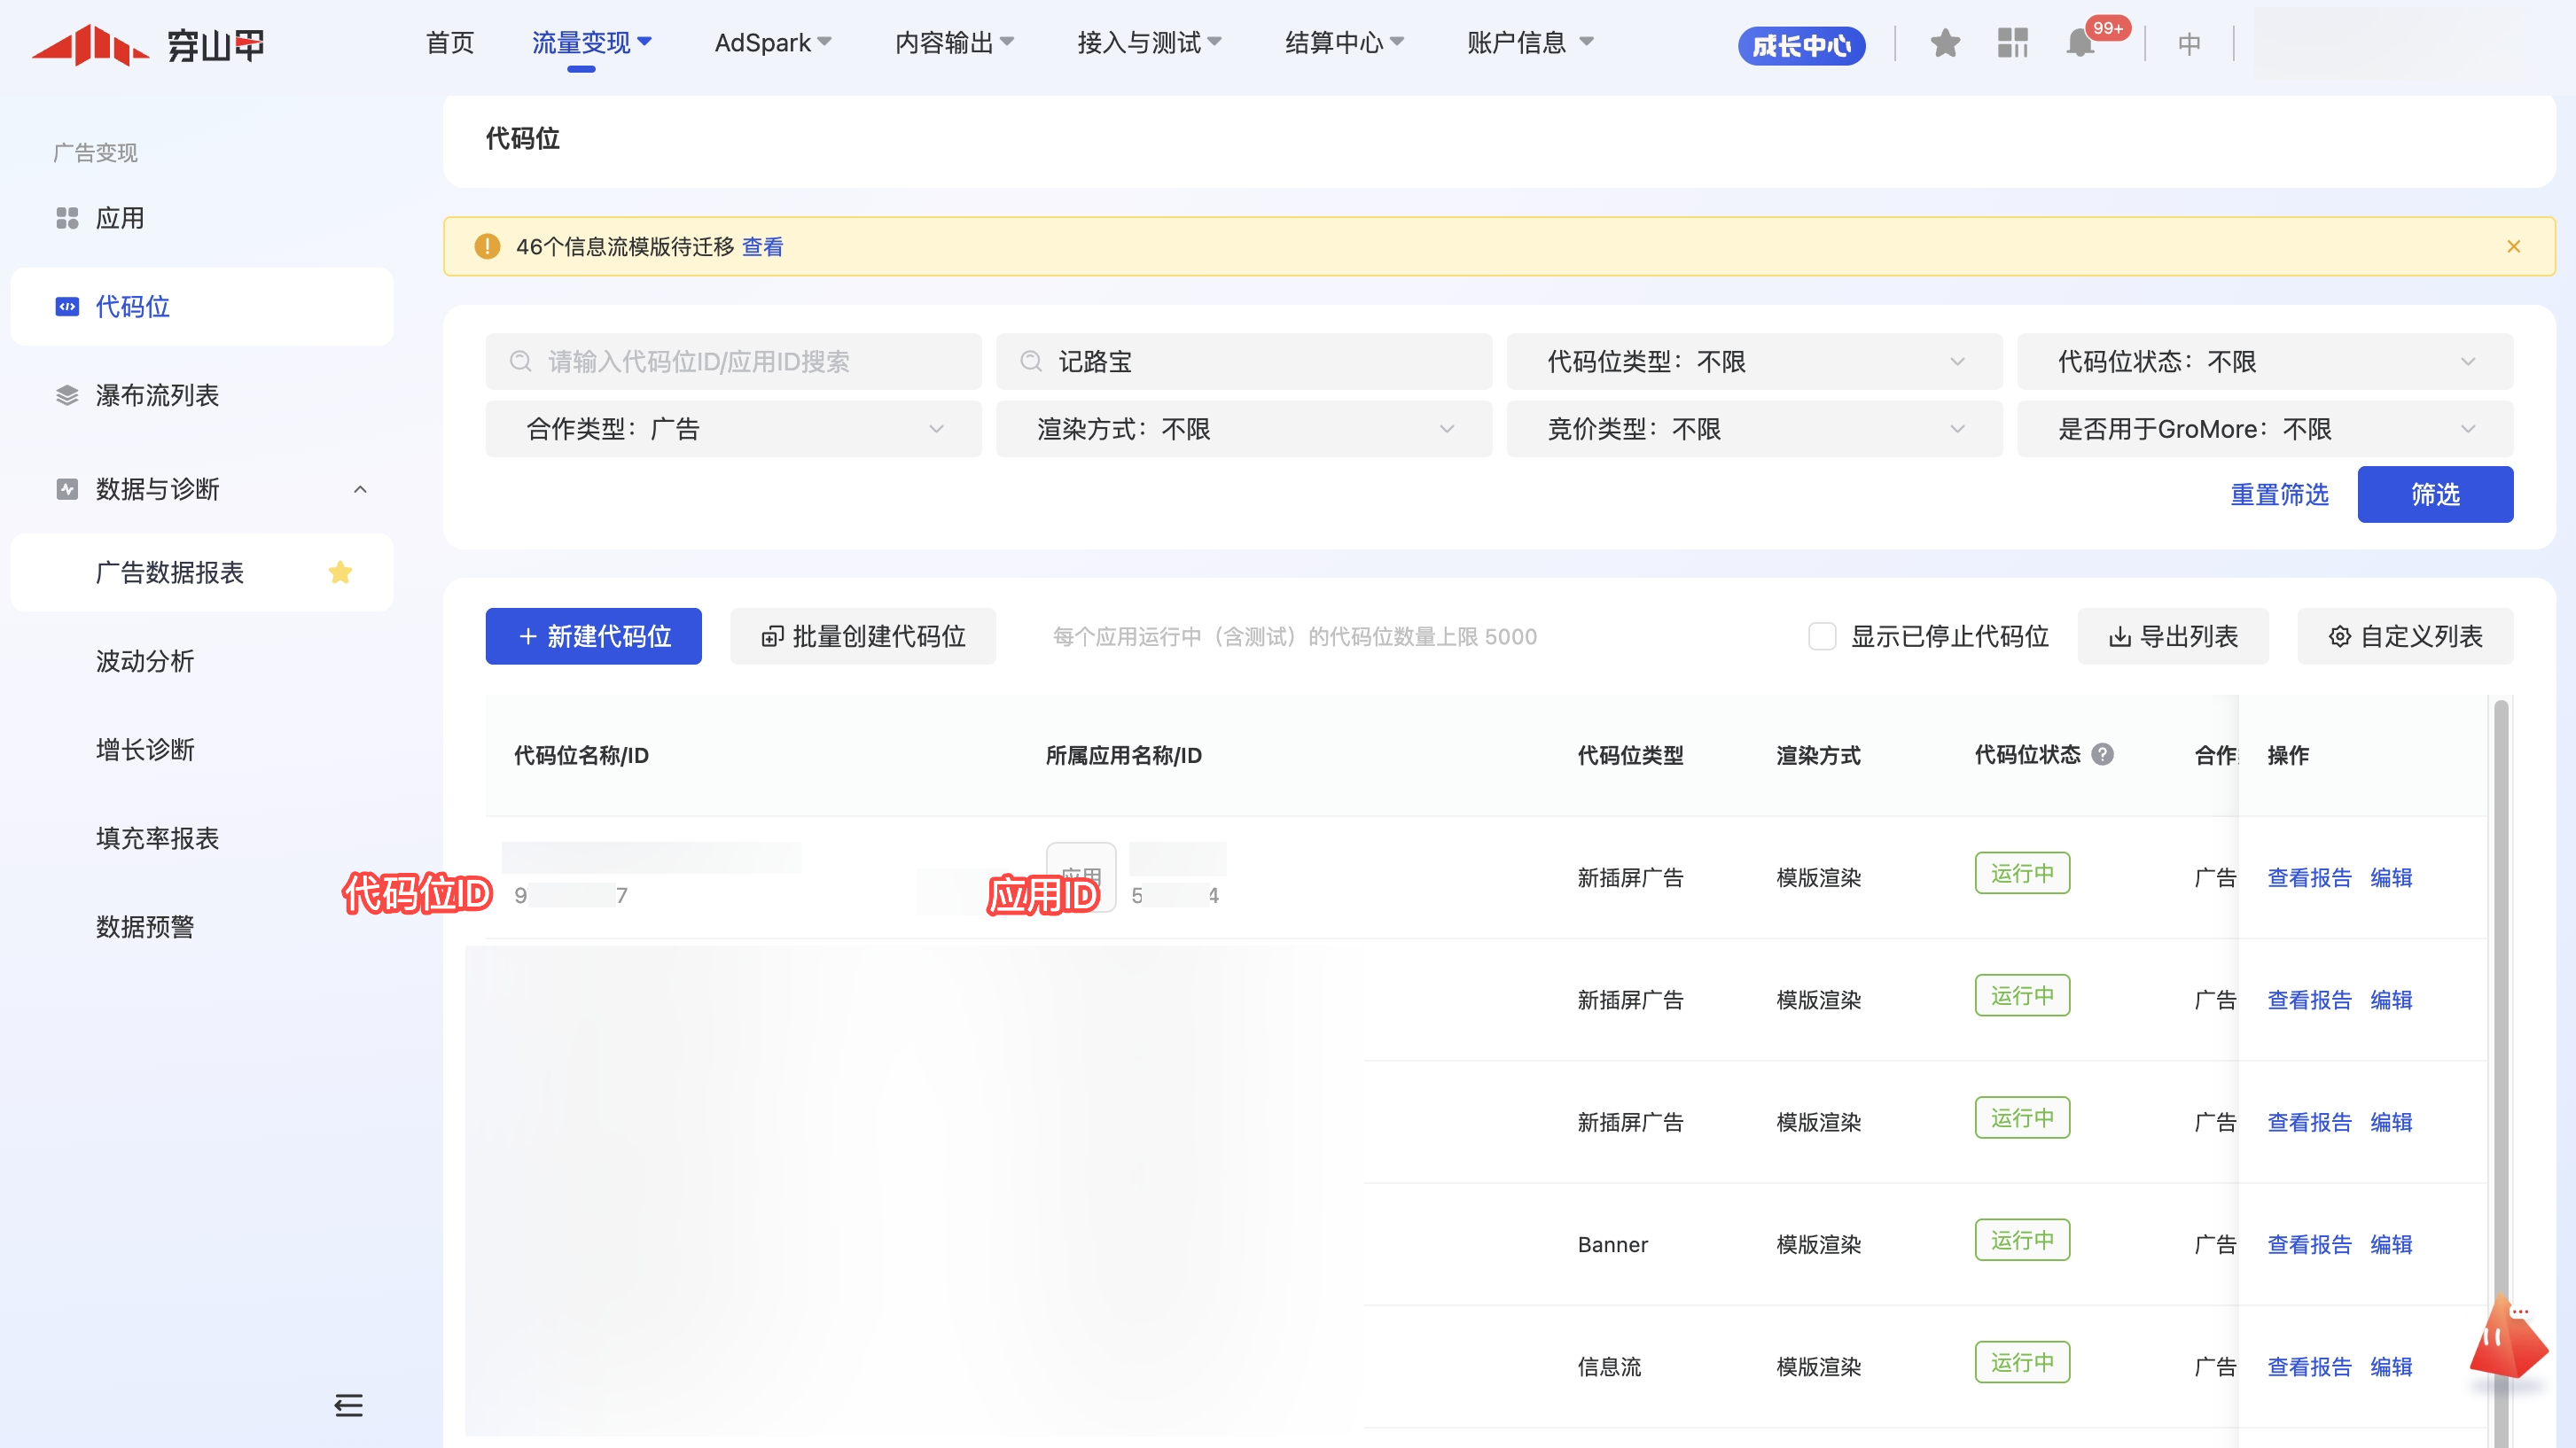This screenshot has width=2576, height=1448.
Task: Open the 代码位类型 dropdown filter
Action: pyautogui.click(x=1754, y=361)
